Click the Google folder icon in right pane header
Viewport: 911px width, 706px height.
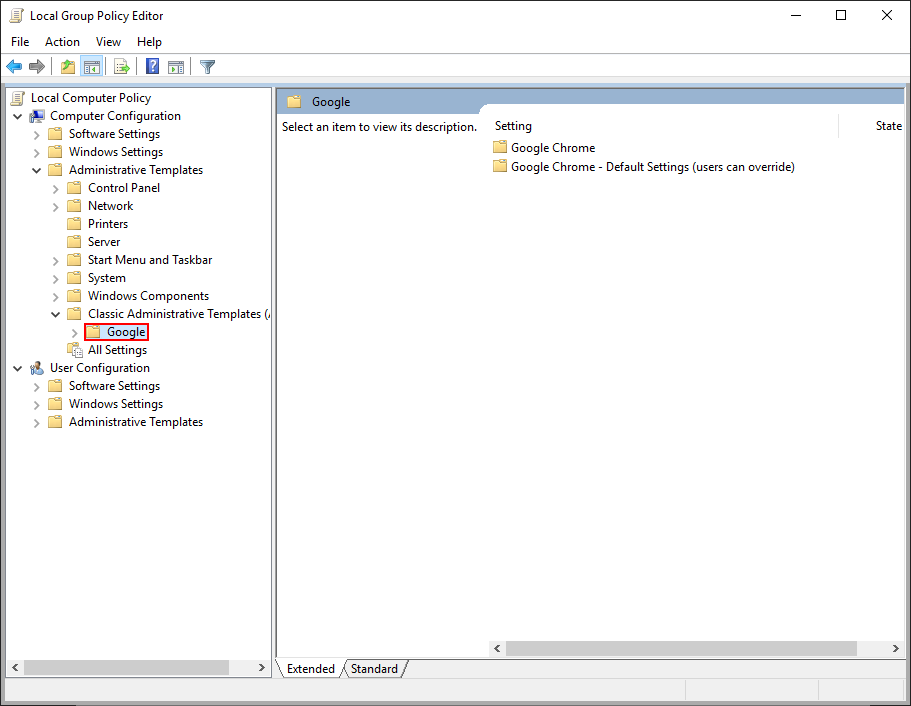[x=294, y=102]
